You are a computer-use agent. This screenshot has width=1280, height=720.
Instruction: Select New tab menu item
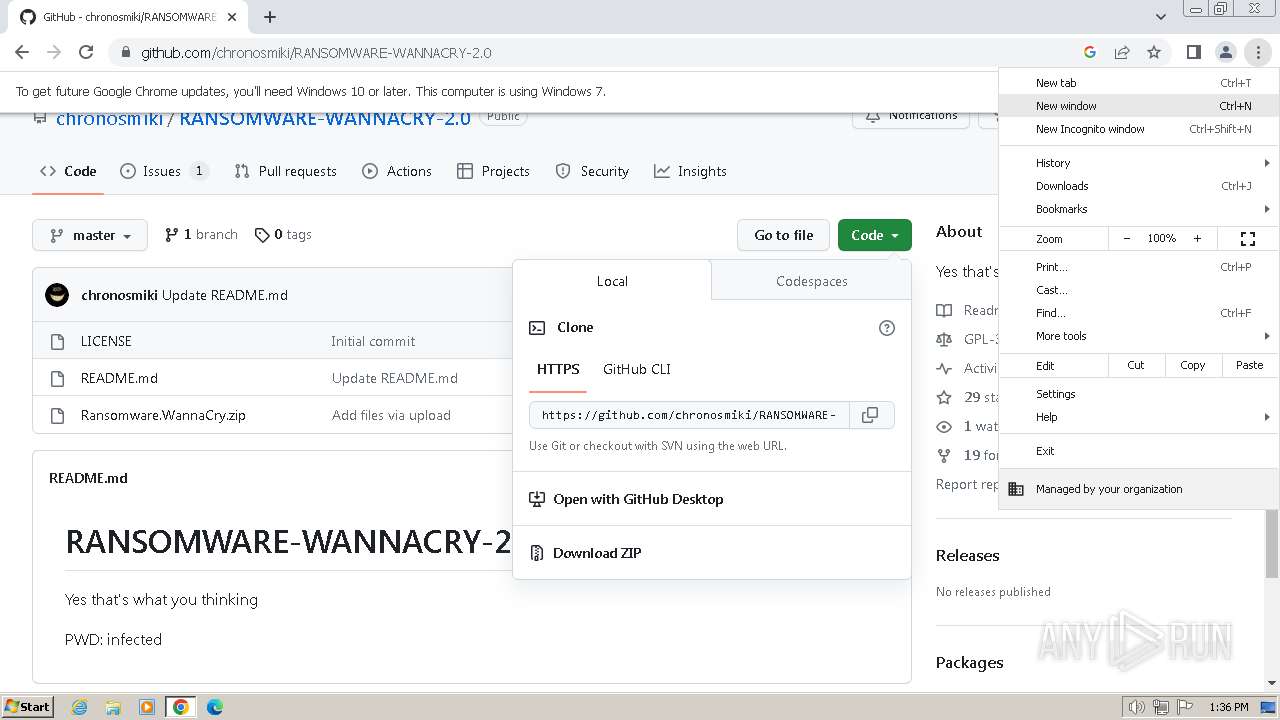(1138, 83)
